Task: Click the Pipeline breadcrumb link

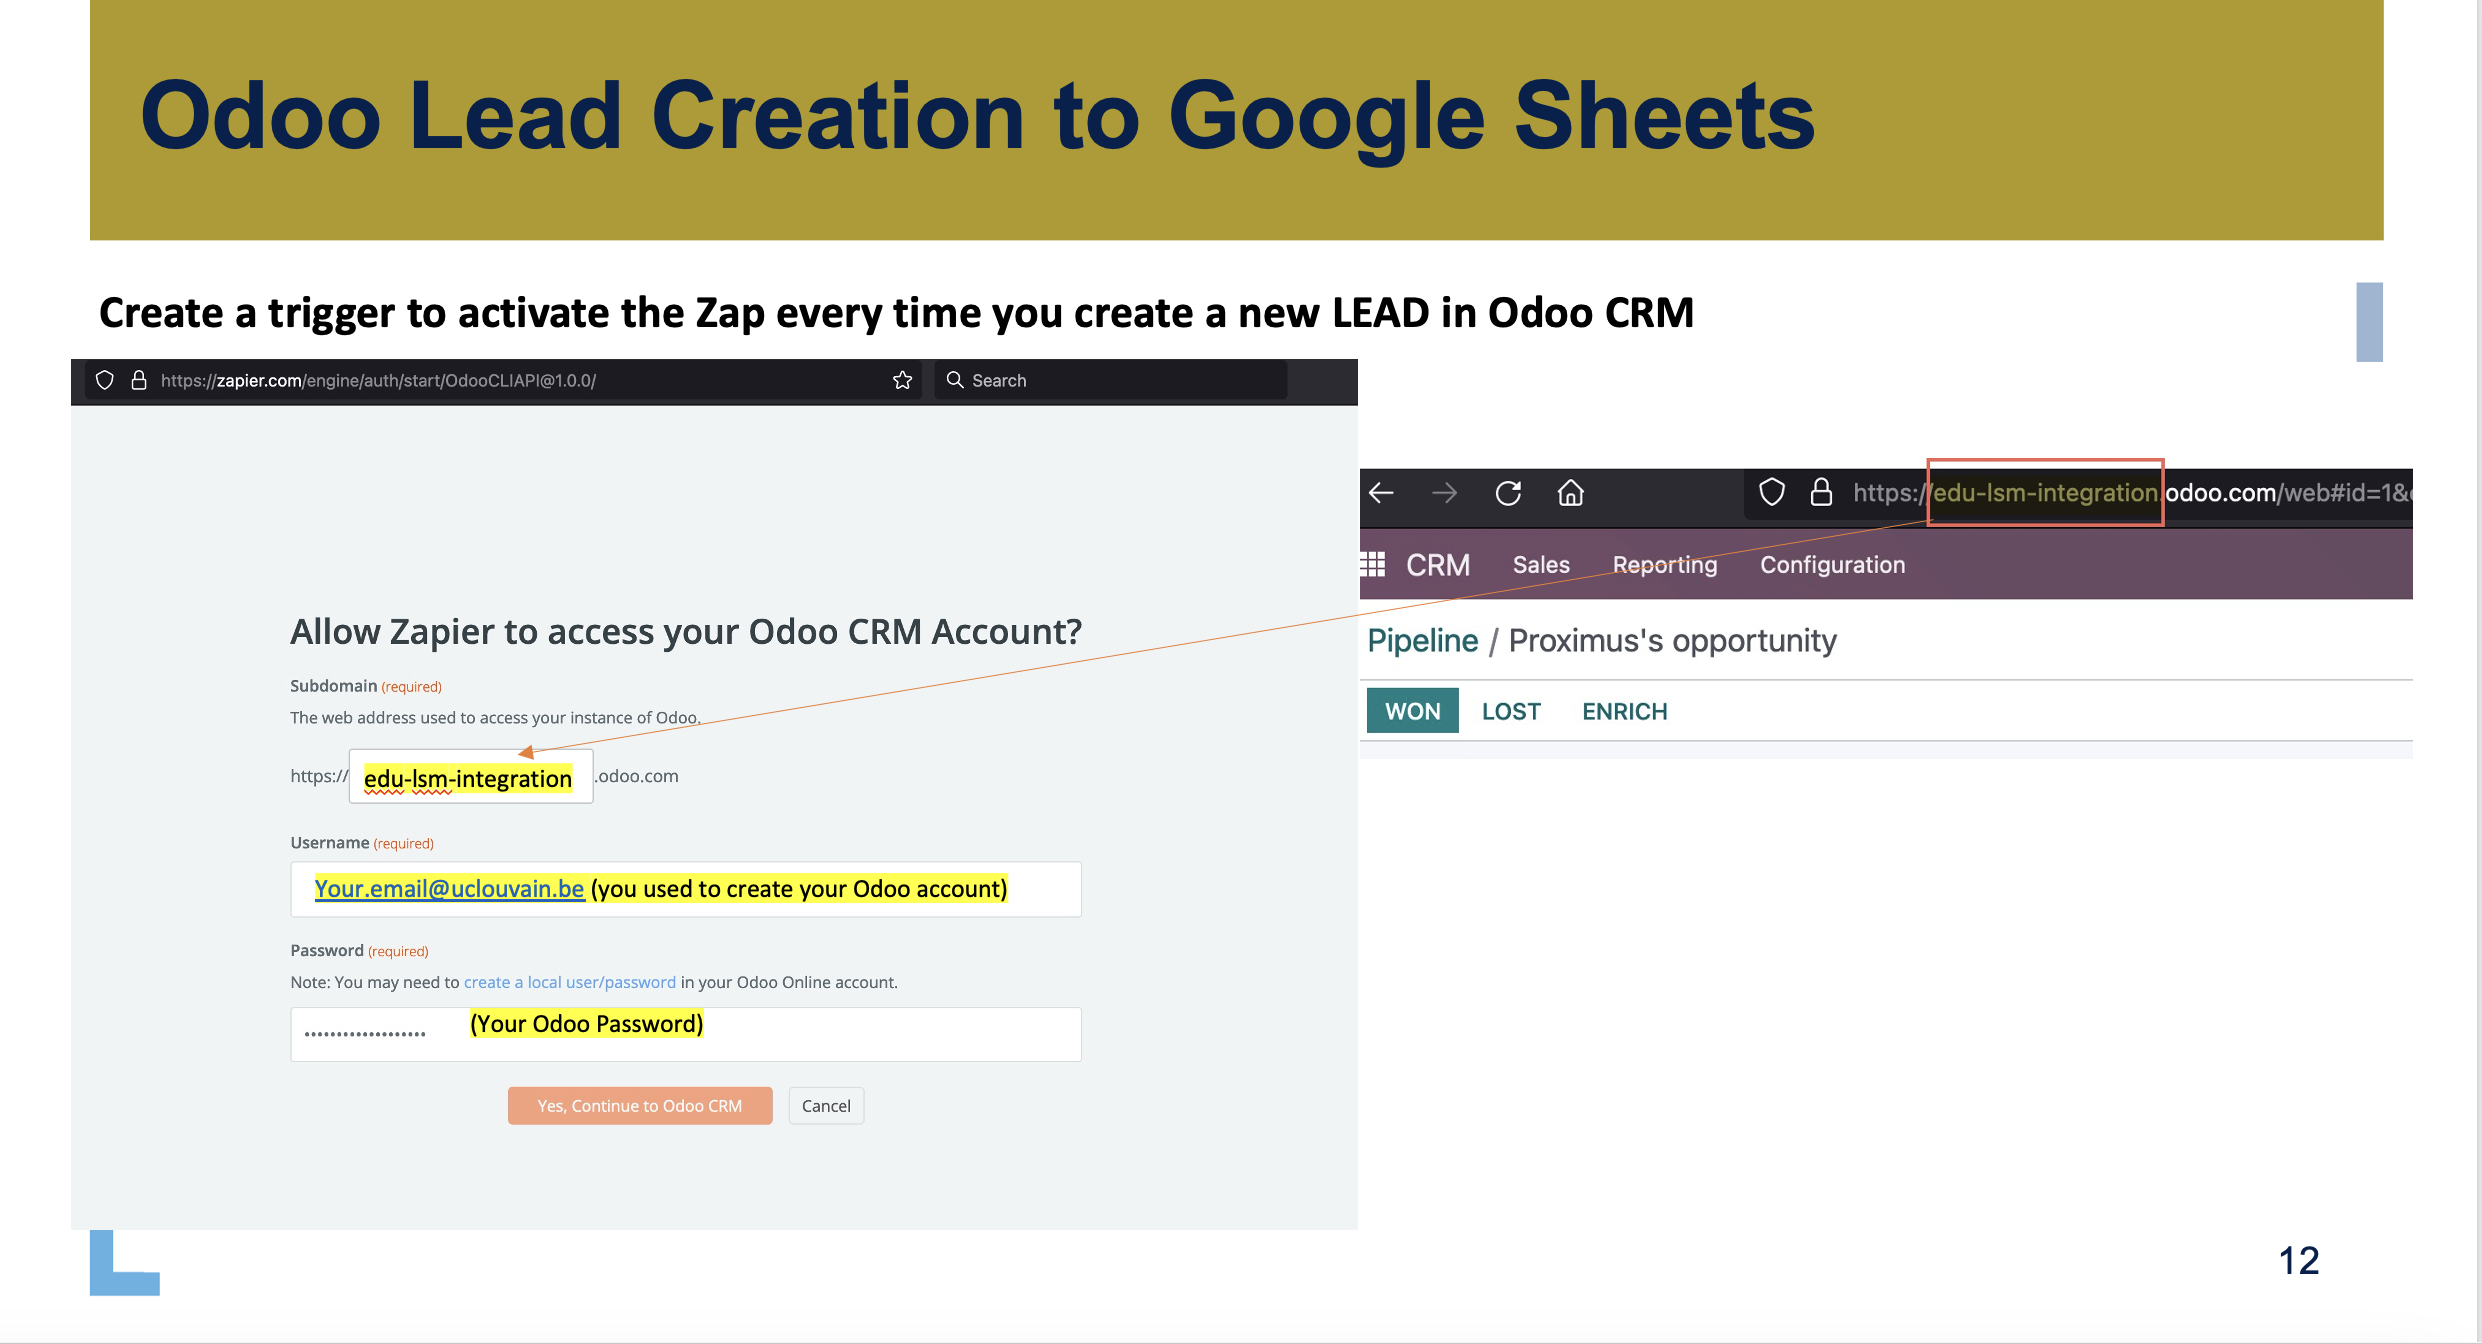Action: click(1422, 641)
